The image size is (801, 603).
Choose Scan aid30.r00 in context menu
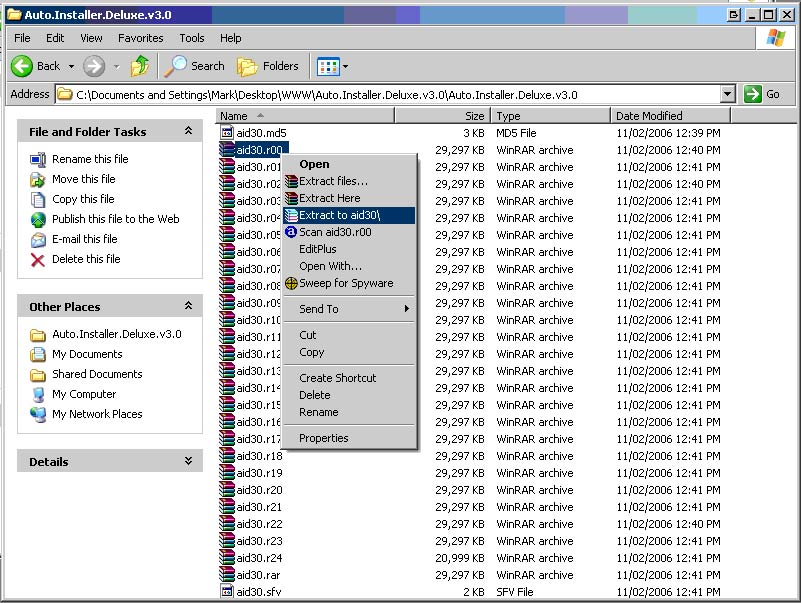[x=349, y=232]
